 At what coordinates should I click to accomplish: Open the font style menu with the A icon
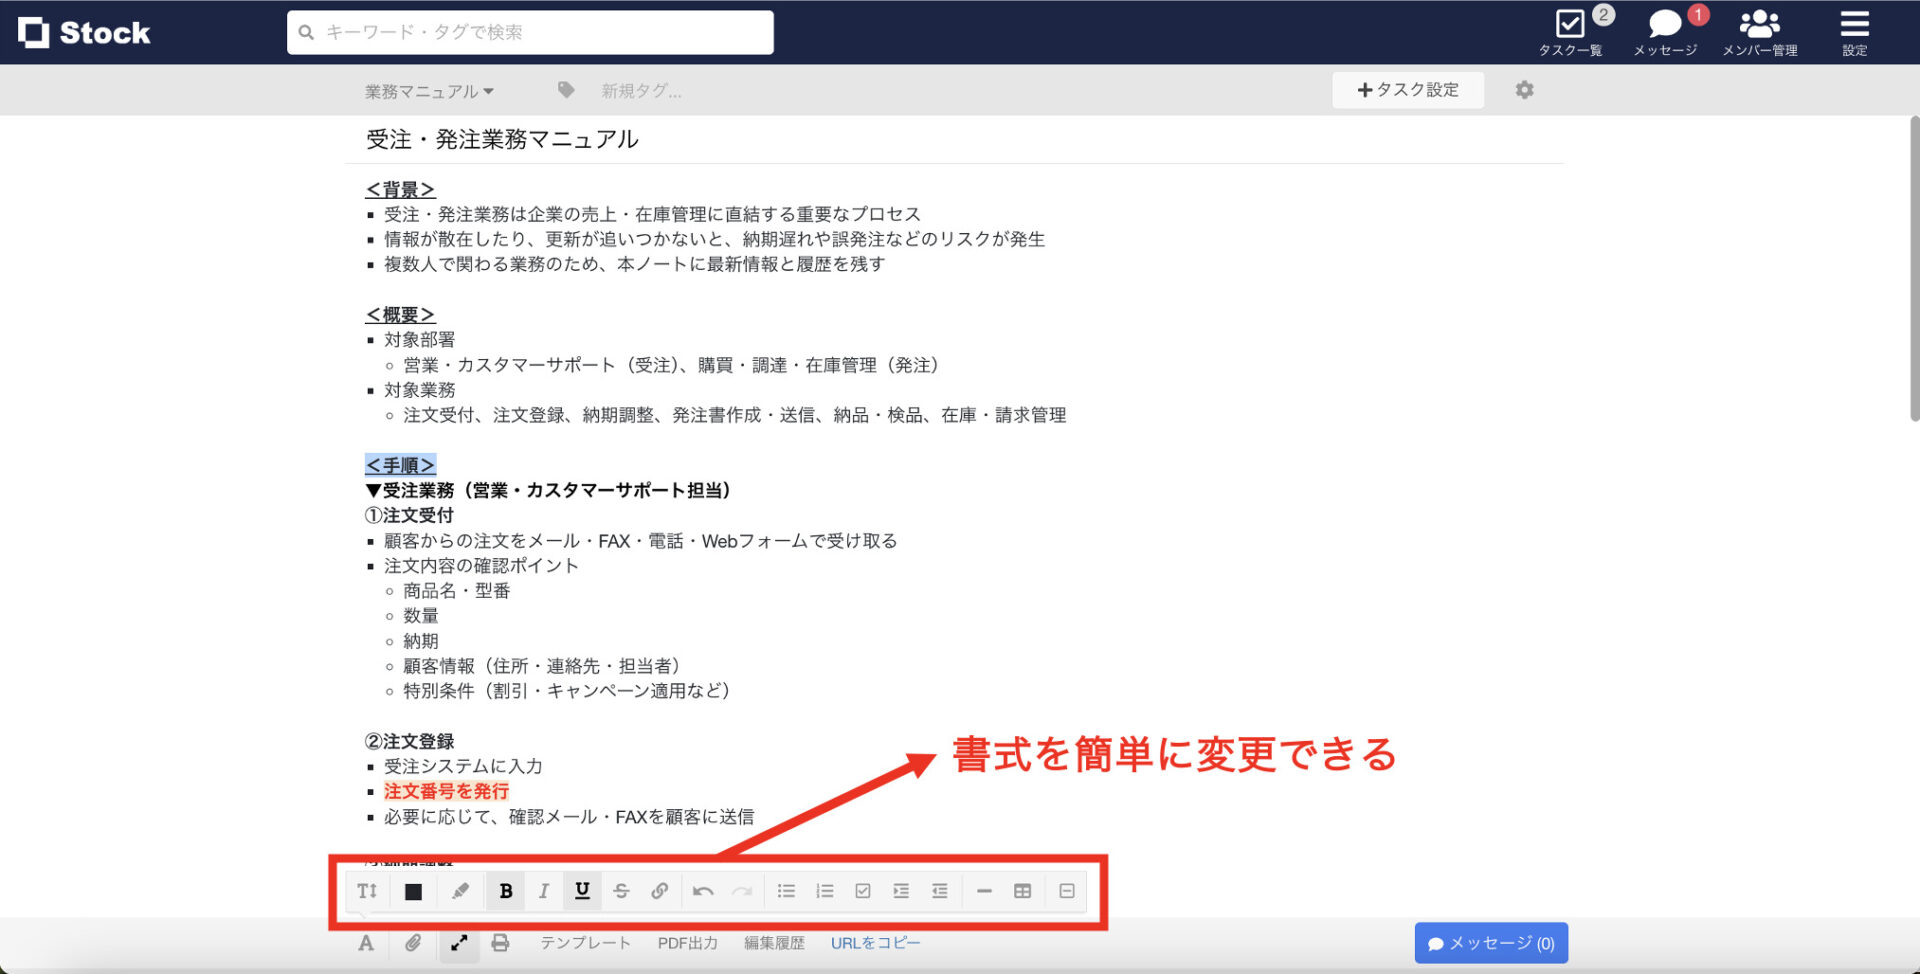click(366, 941)
